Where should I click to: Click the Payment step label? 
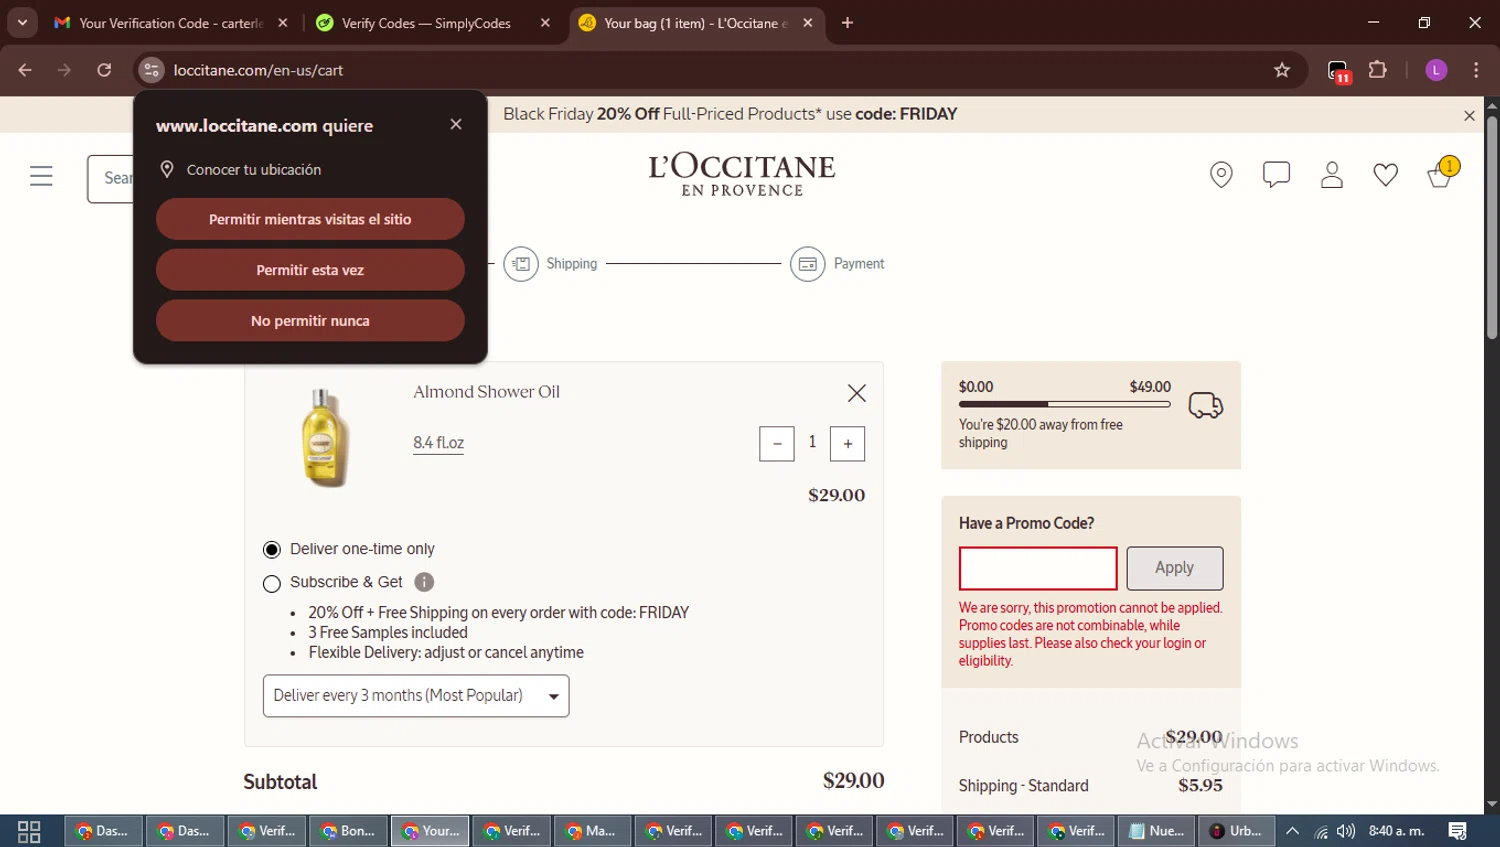pyautogui.click(x=859, y=264)
